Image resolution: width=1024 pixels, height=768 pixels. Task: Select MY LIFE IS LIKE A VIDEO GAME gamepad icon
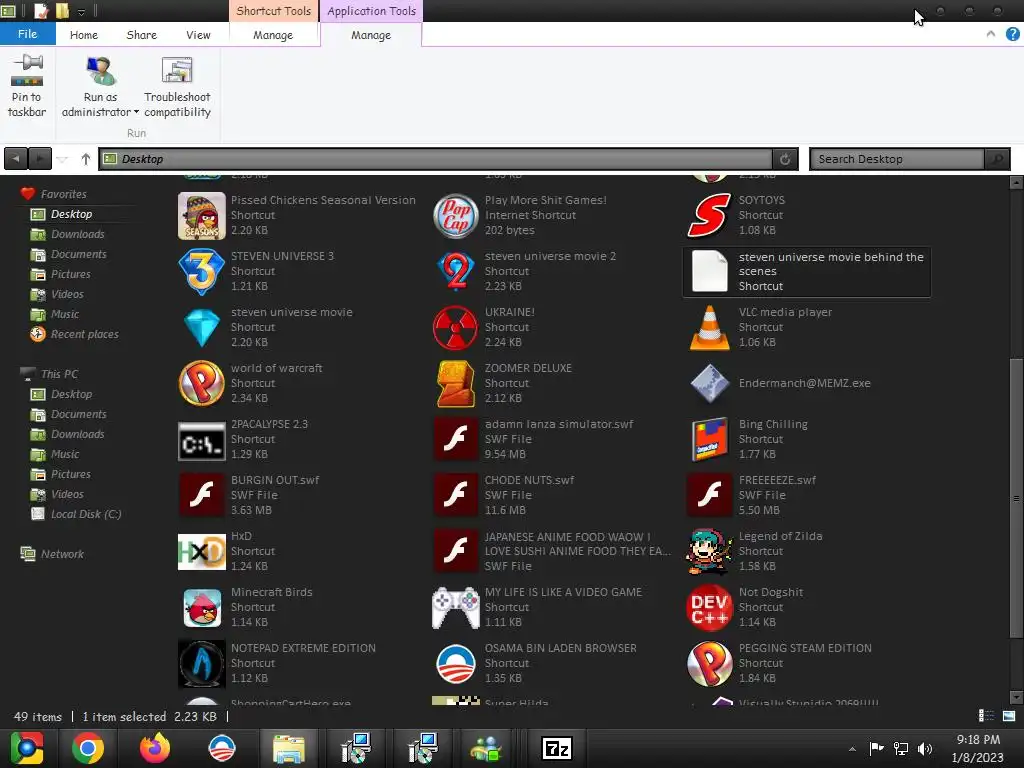(x=456, y=607)
